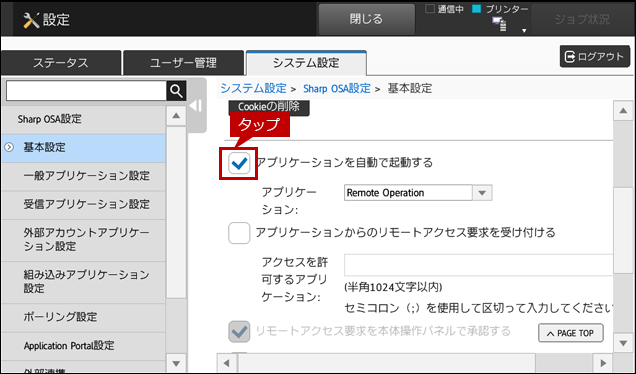636x374 pixels.
Task: Click main content scrollbar up arrow
Action: [x=623, y=111]
